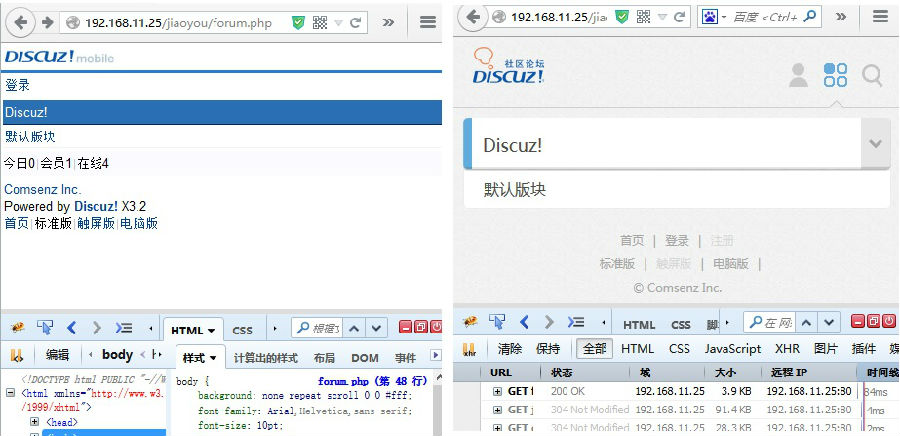
Task: Click break on mutate icon beside 编辑
Action: point(17,356)
